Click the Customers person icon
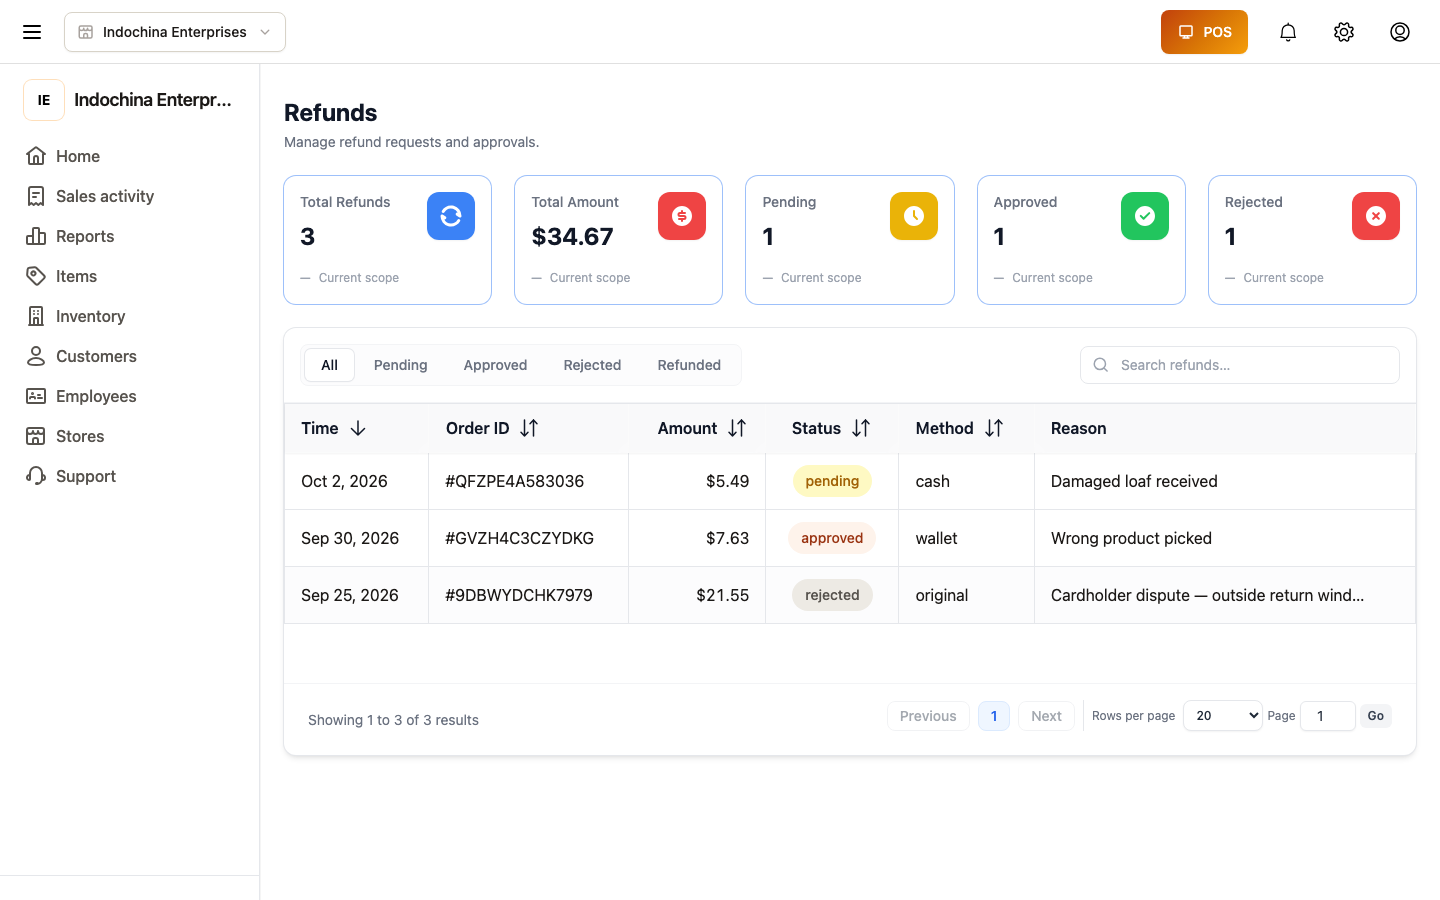 coord(36,356)
